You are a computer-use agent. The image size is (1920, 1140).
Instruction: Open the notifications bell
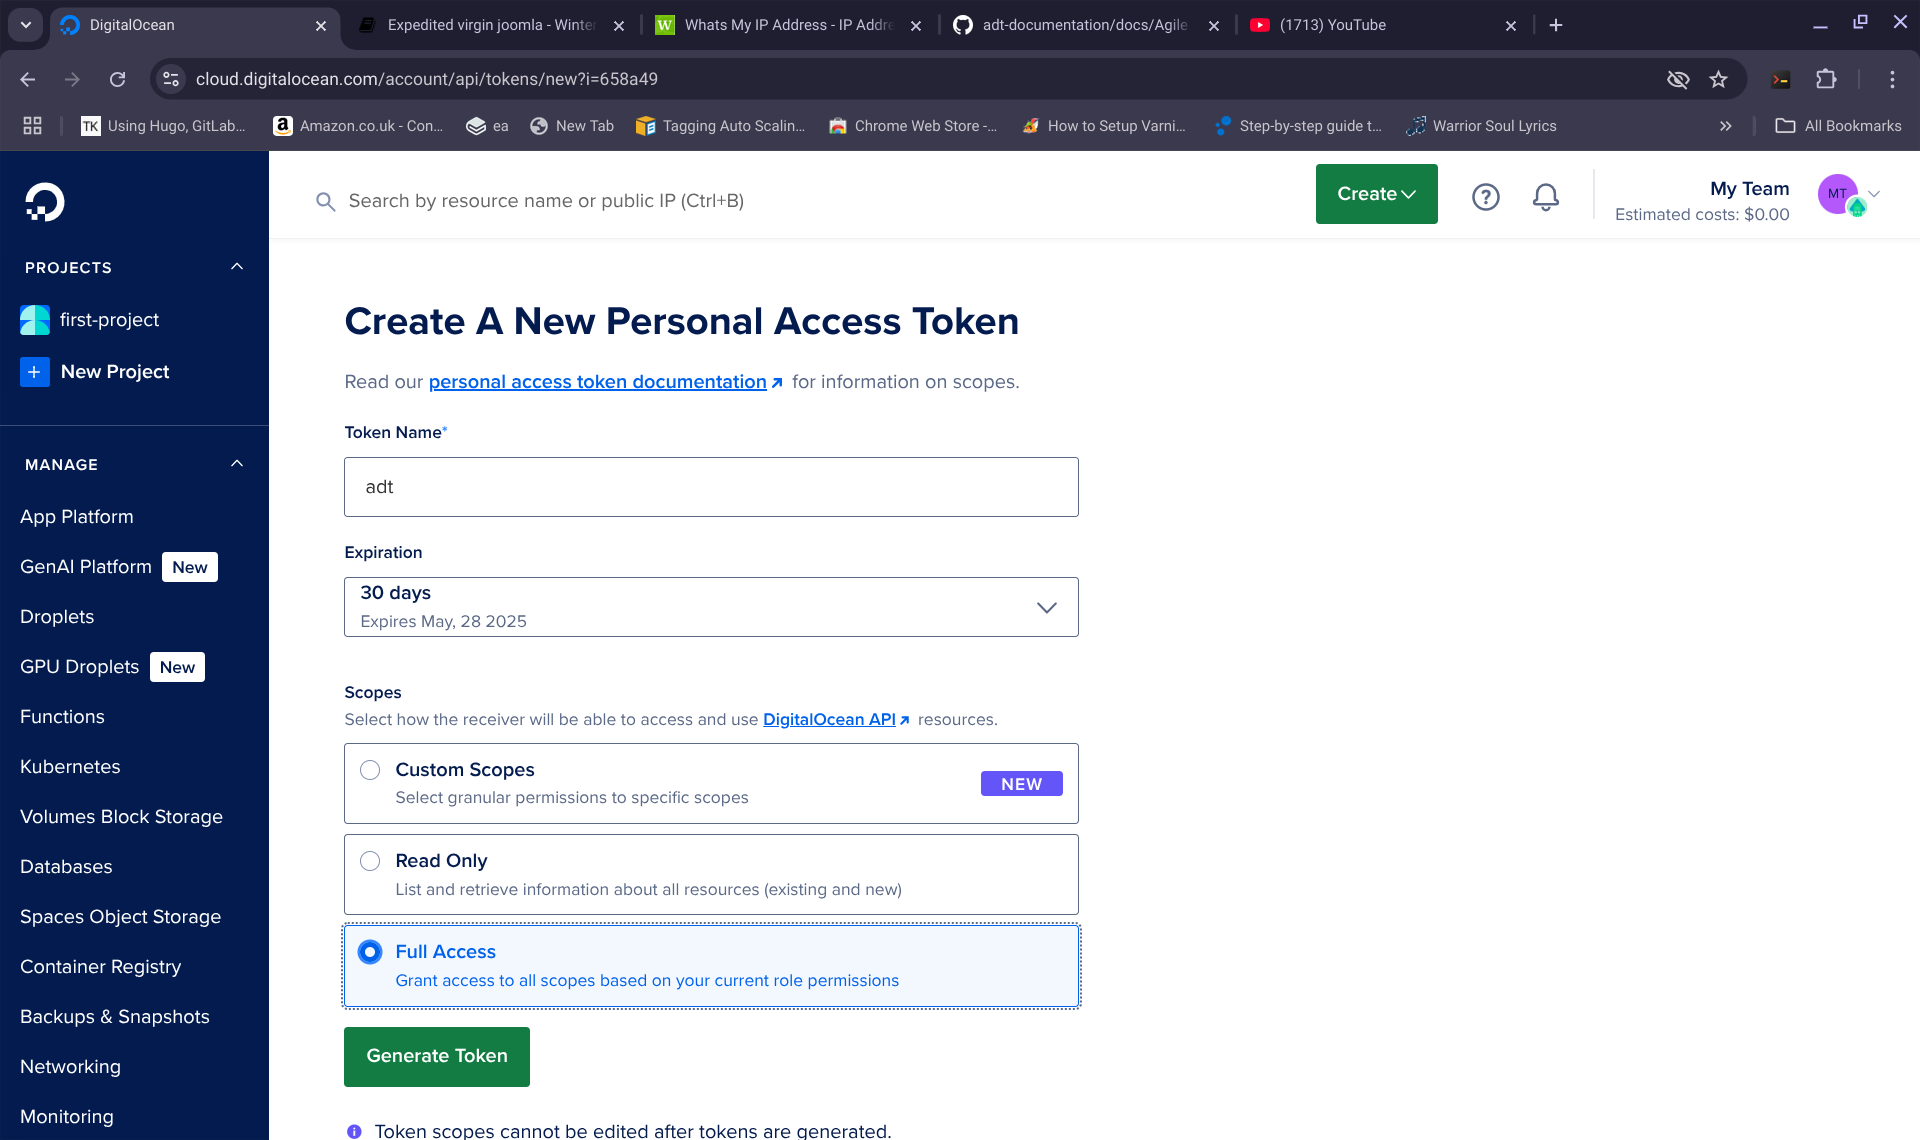pos(1545,197)
